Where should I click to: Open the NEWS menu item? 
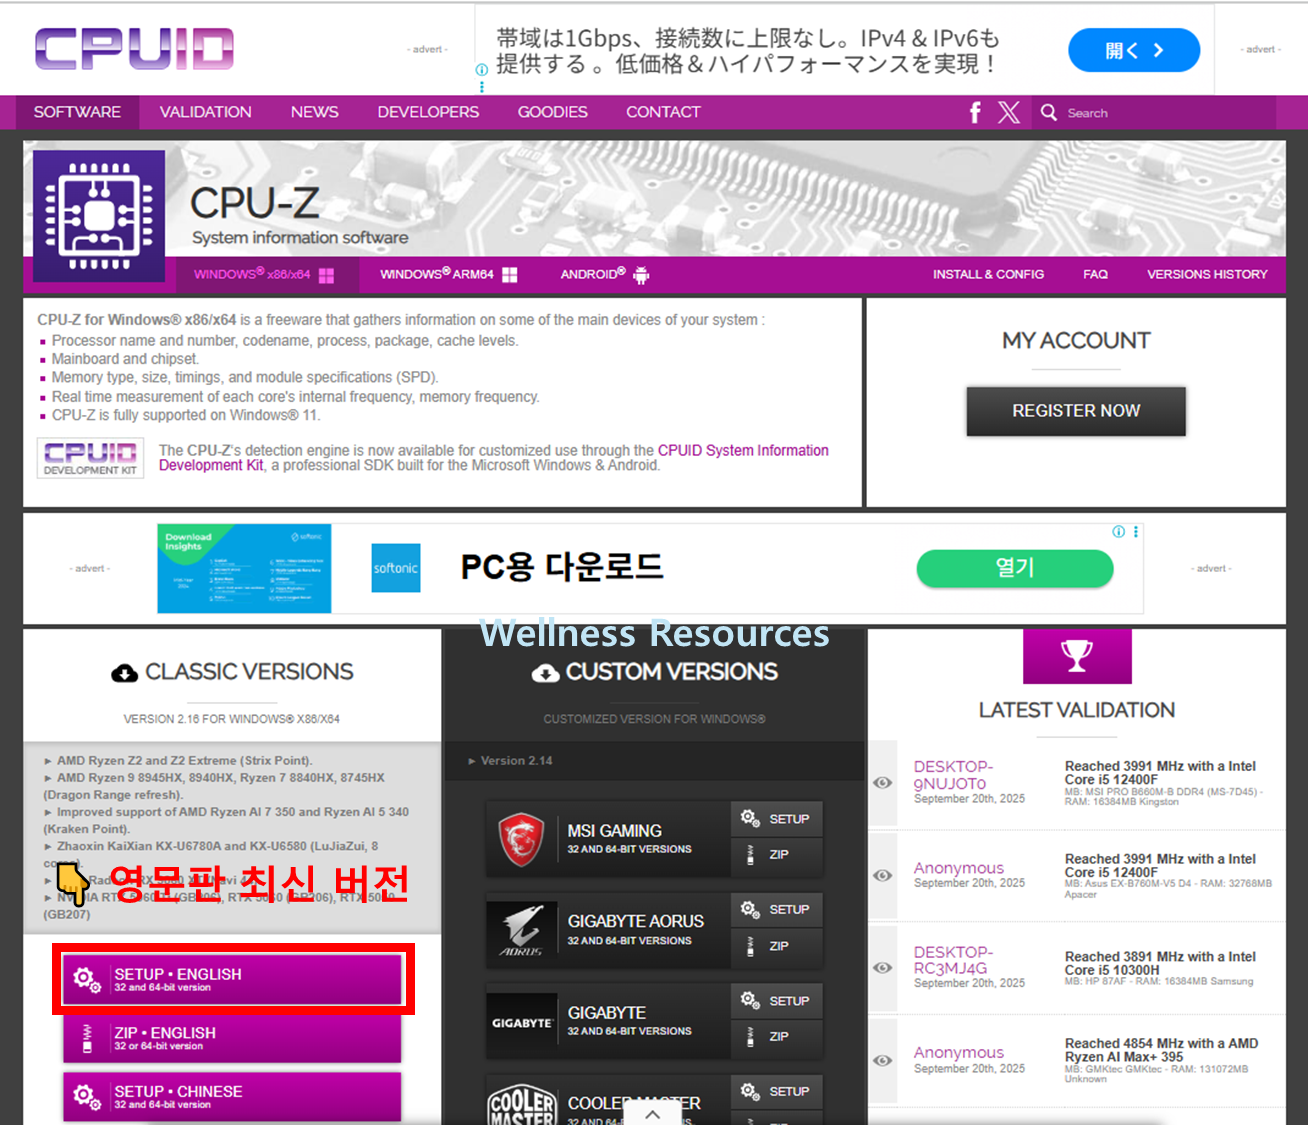click(x=315, y=112)
